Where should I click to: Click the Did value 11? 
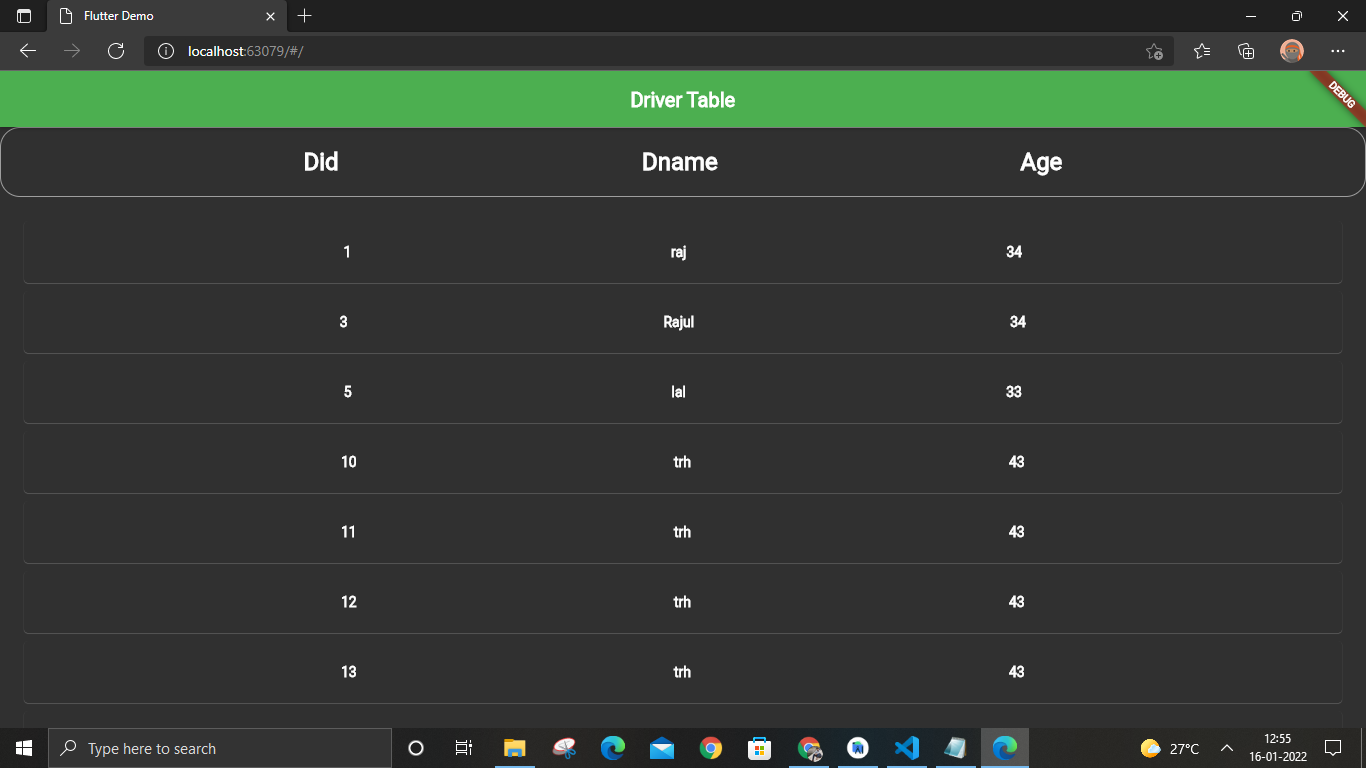pos(348,532)
